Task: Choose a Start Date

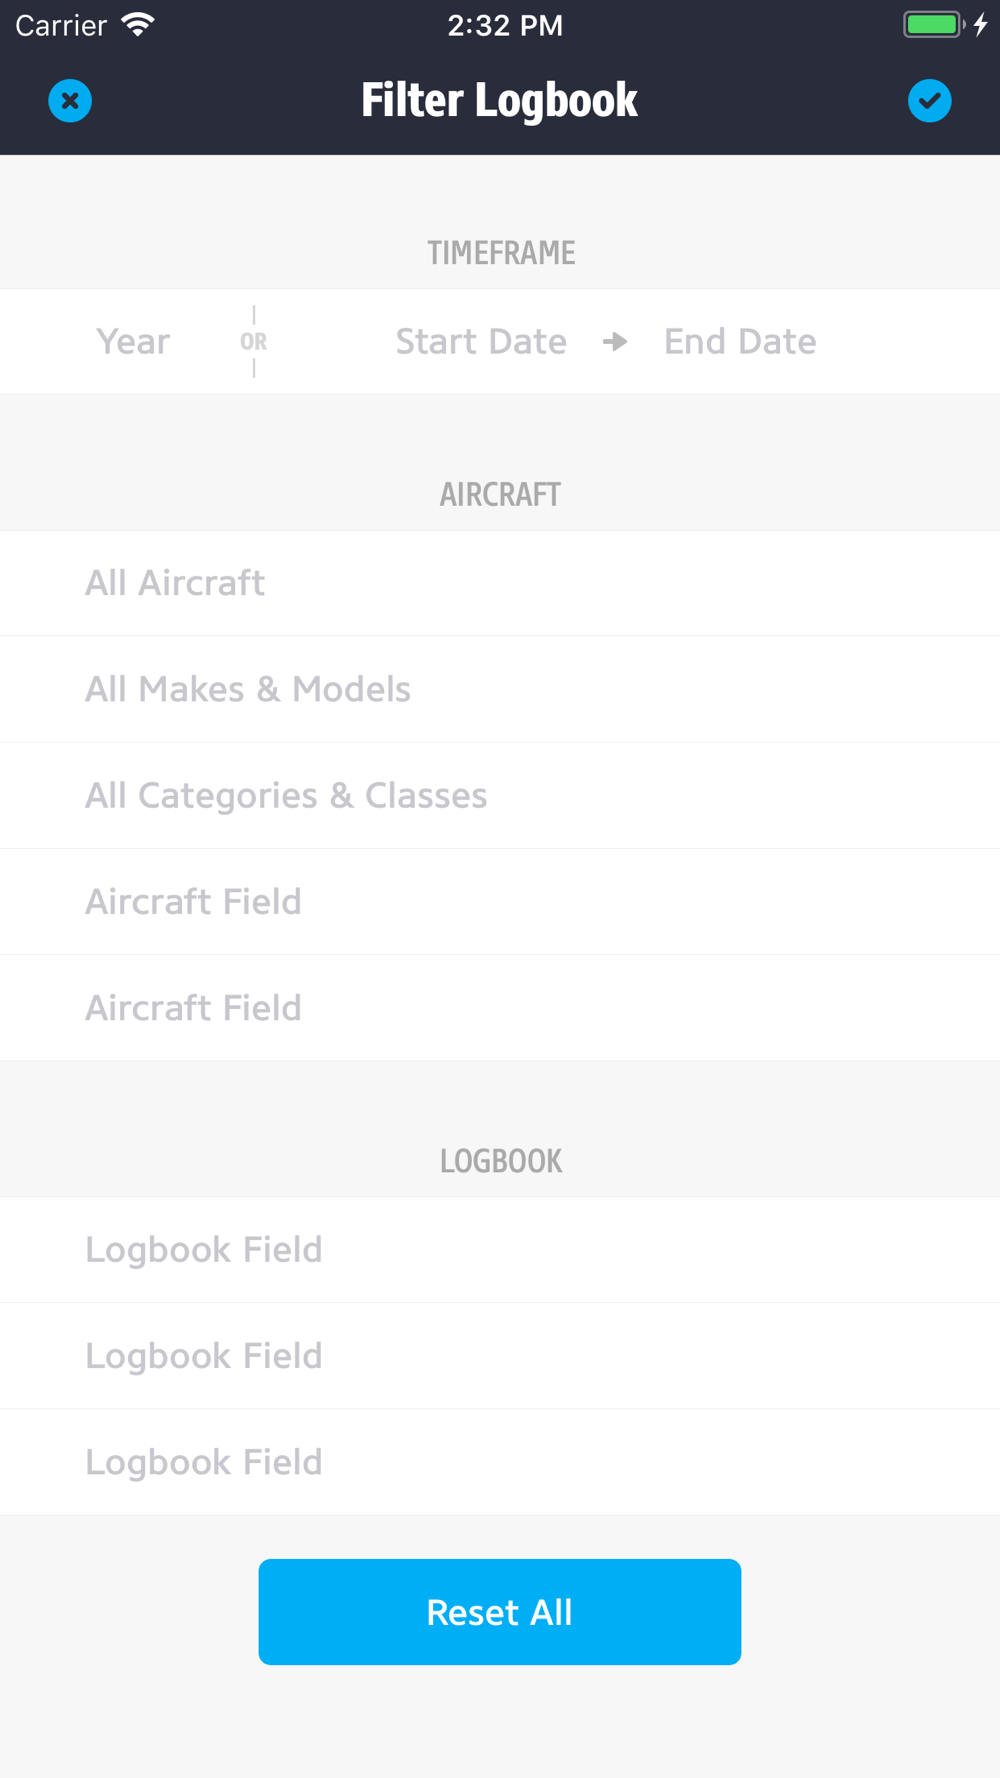Action: pos(481,342)
